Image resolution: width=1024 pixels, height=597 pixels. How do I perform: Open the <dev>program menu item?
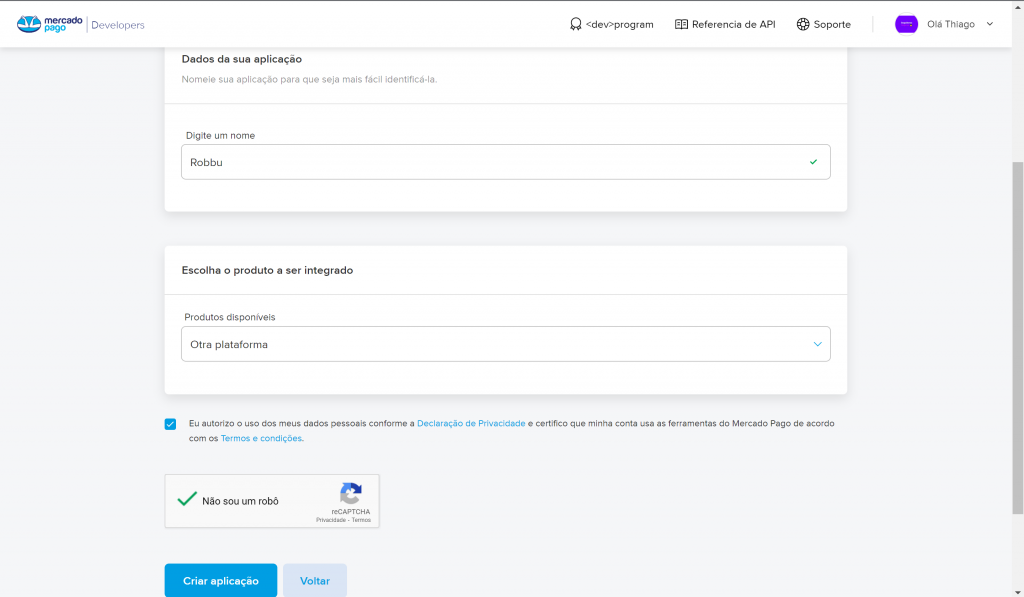tap(619, 24)
